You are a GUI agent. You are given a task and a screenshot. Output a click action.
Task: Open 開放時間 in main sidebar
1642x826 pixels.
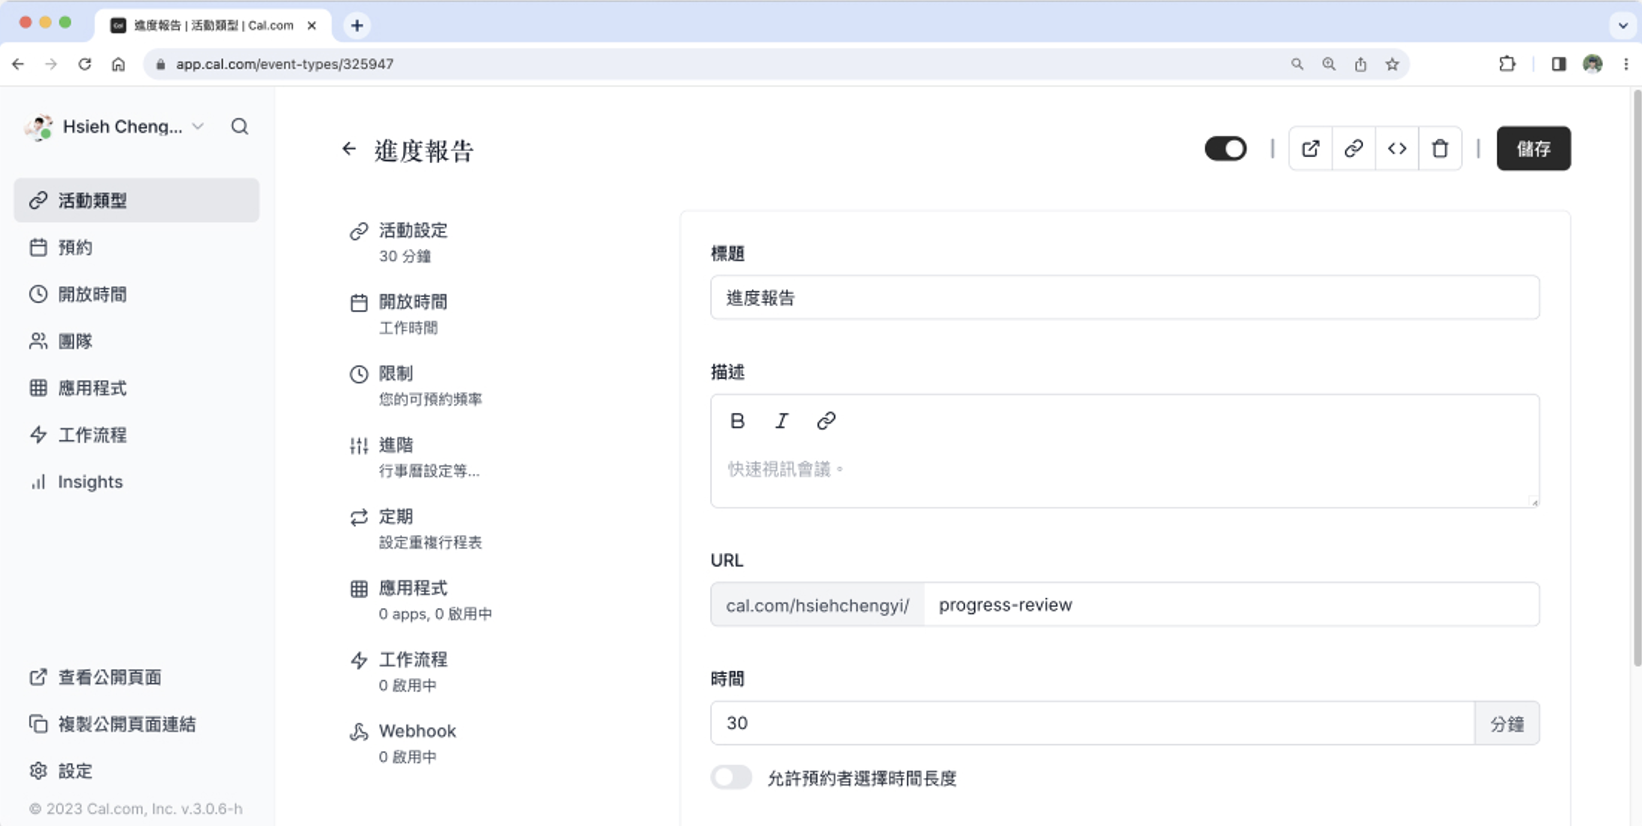pyautogui.click(x=137, y=294)
